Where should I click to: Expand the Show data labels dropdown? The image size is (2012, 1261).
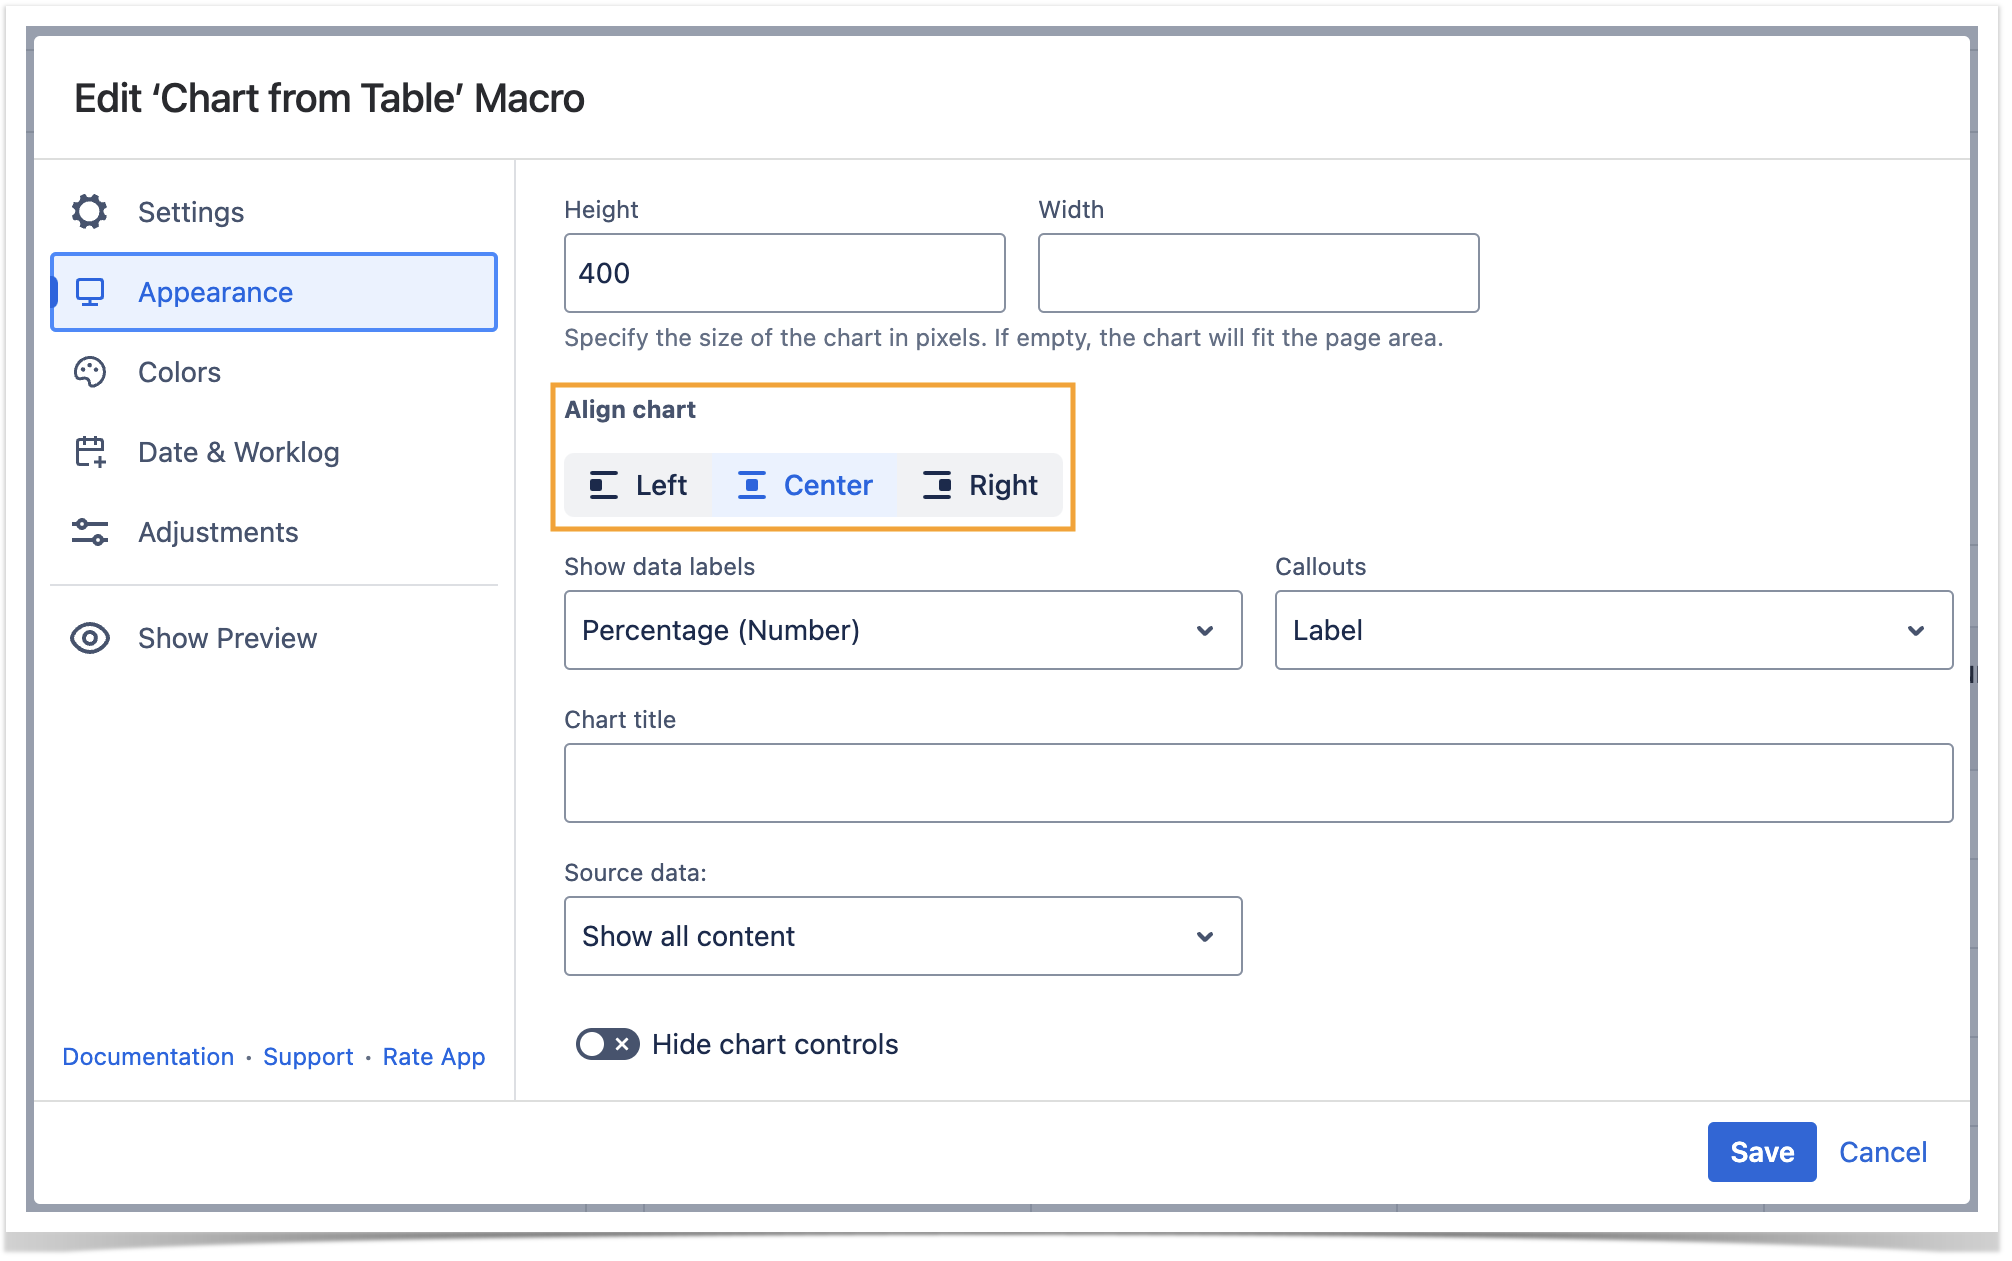pyautogui.click(x=902, y=630)
